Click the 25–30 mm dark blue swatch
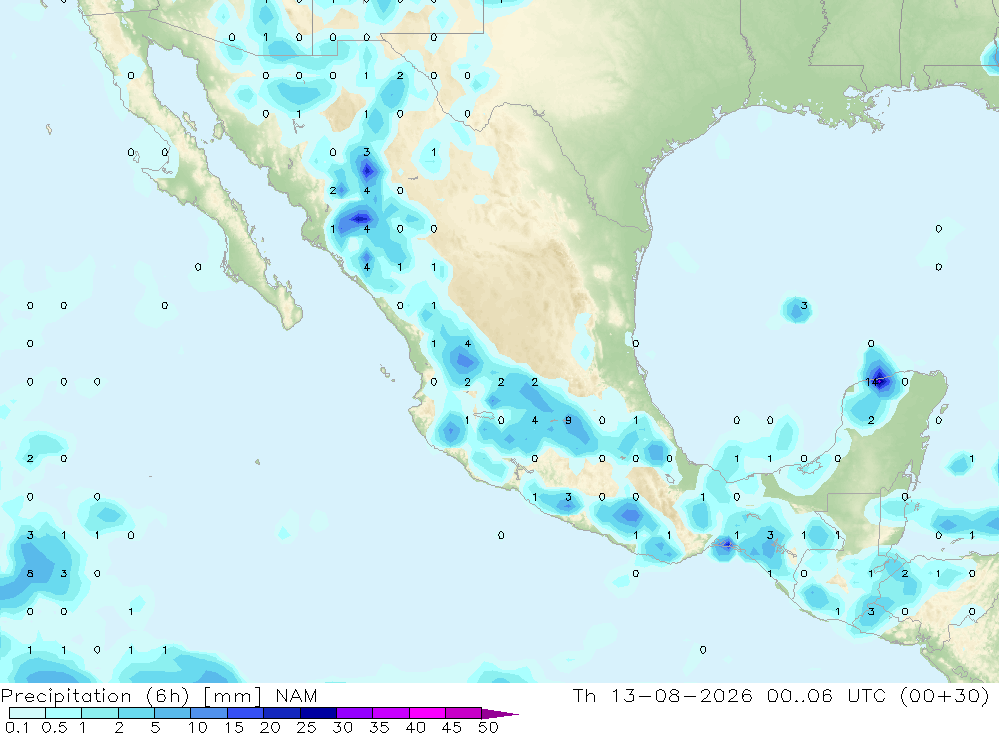Screen dimensions: 1000x733 tap(318, 713)
